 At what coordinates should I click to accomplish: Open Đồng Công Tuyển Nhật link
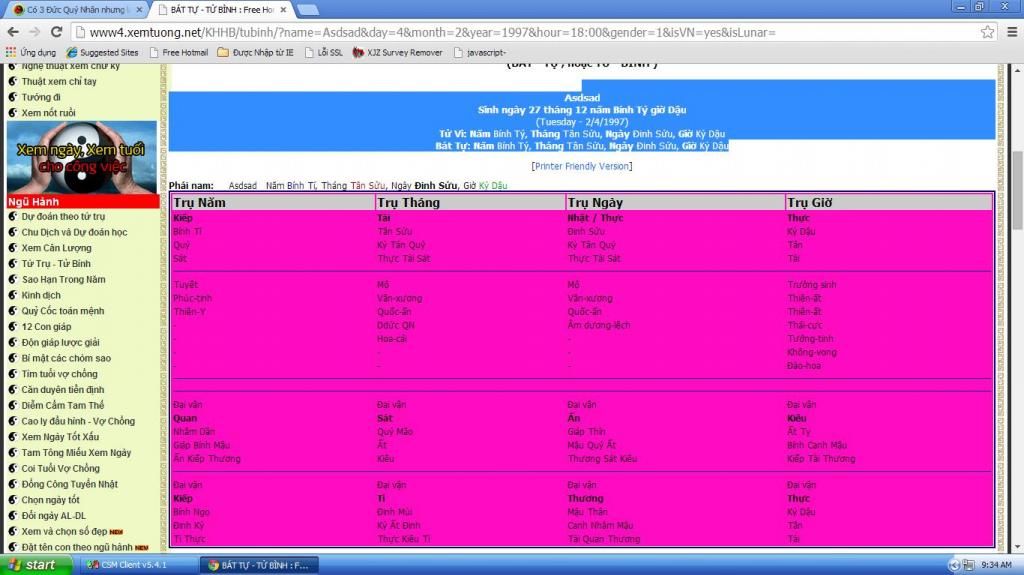70,484
